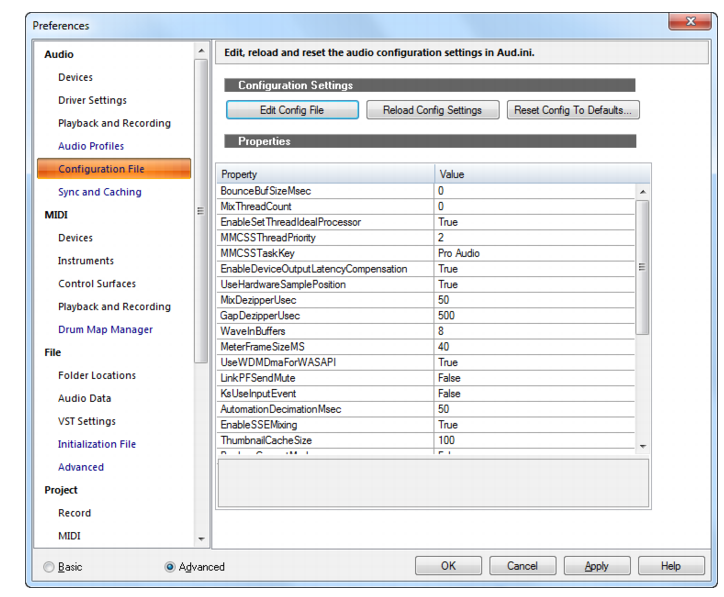The width and height of the screenshot is (724, 597).
Task: Open Audio Profiles in the sidebar
Action: point(91,146)
